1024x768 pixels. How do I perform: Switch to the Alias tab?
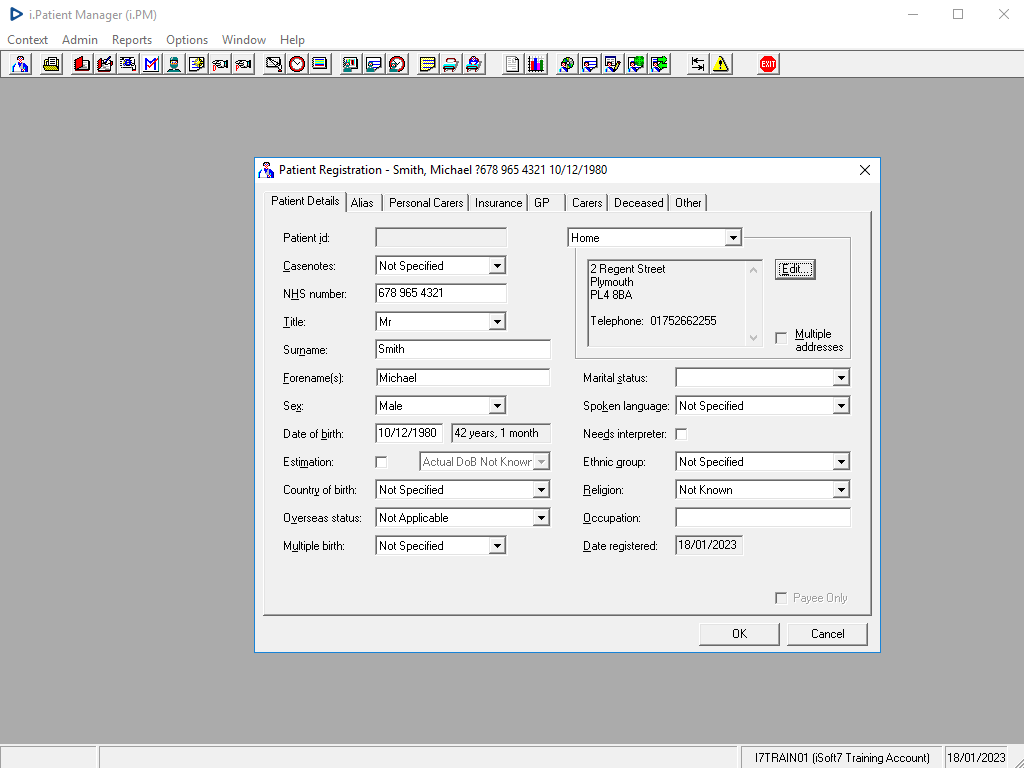pos(362,202)
